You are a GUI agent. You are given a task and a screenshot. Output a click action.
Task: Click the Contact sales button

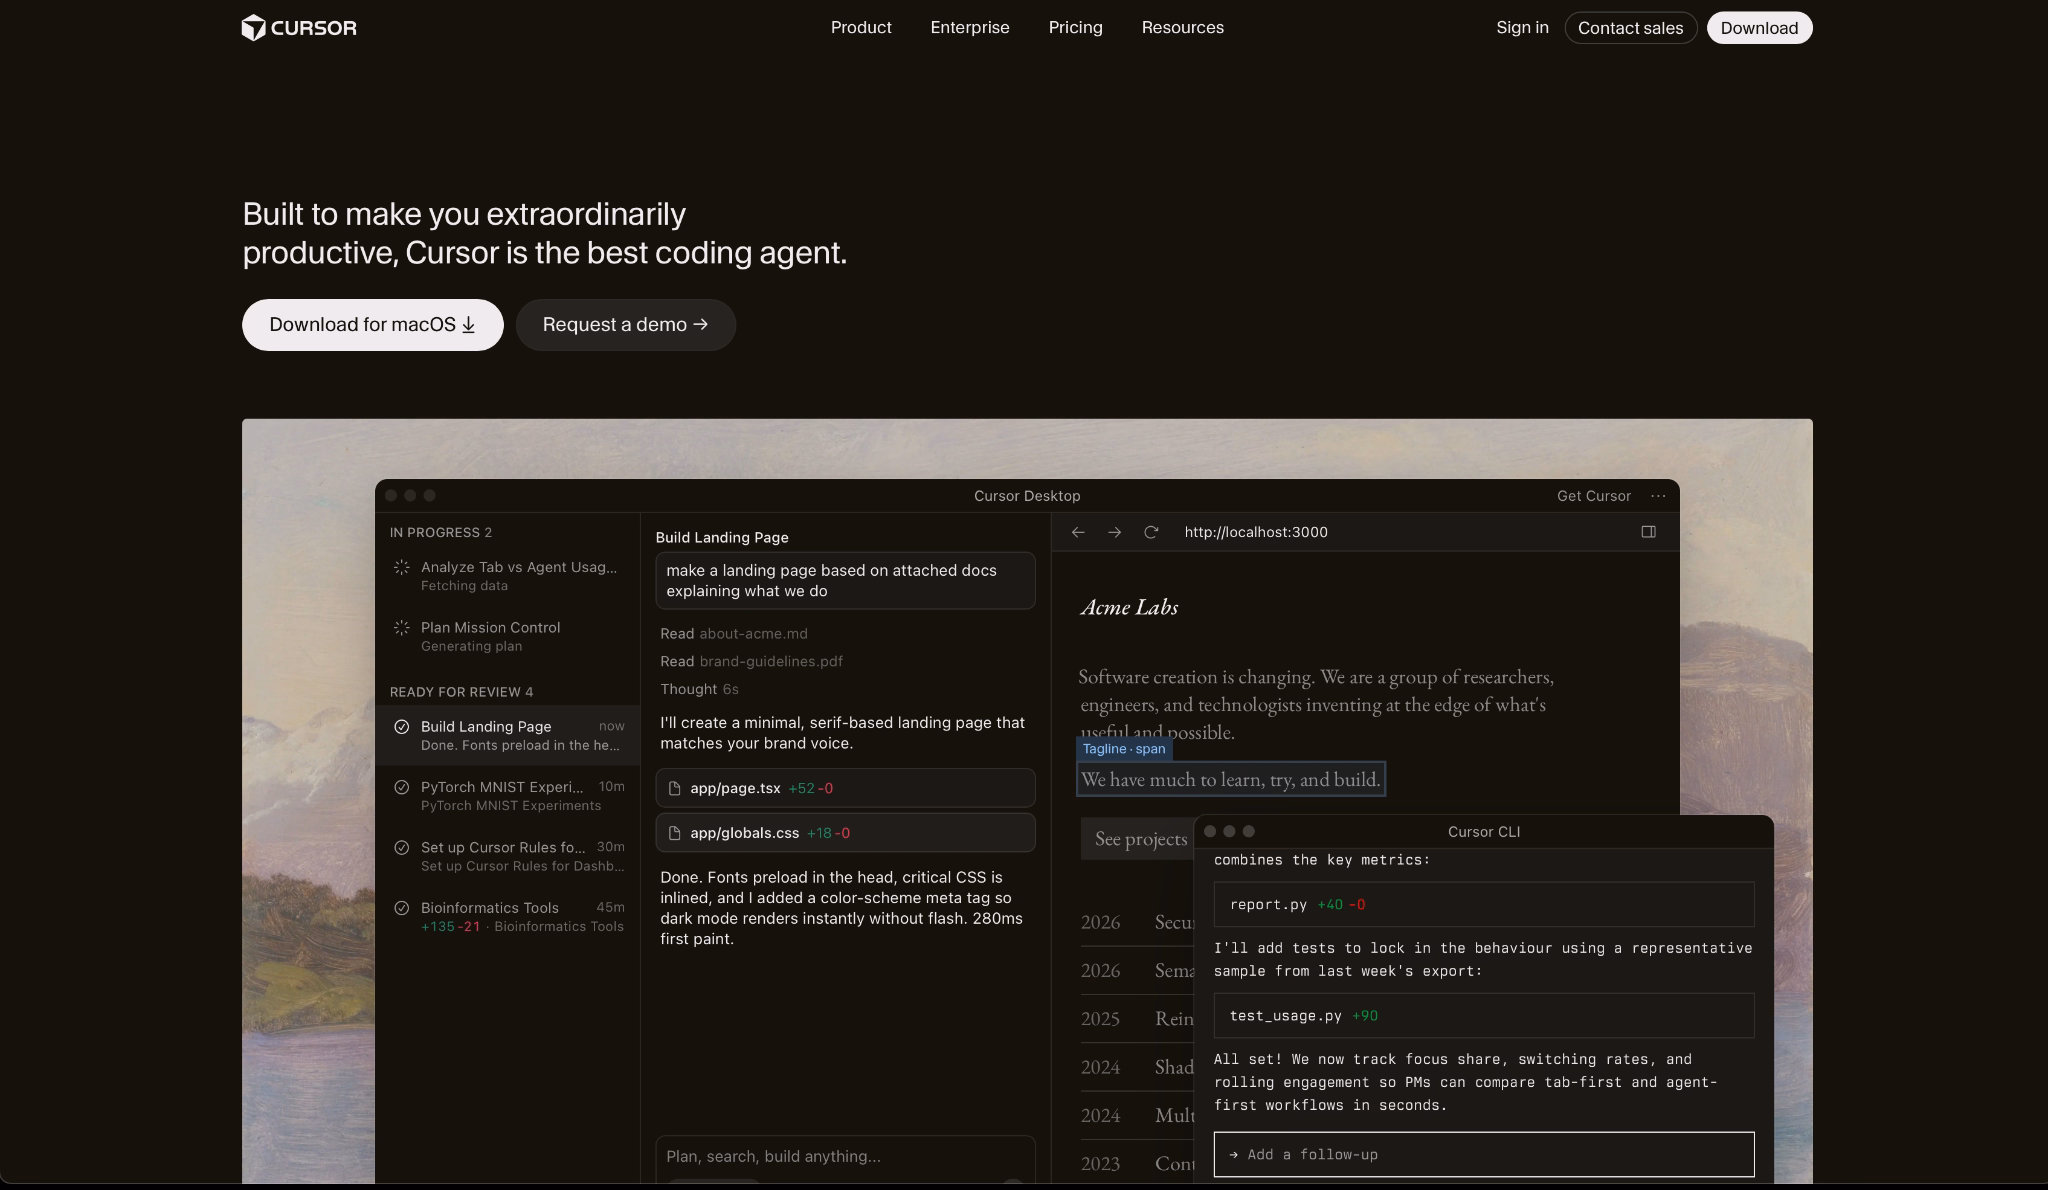tap(1630, 28)
